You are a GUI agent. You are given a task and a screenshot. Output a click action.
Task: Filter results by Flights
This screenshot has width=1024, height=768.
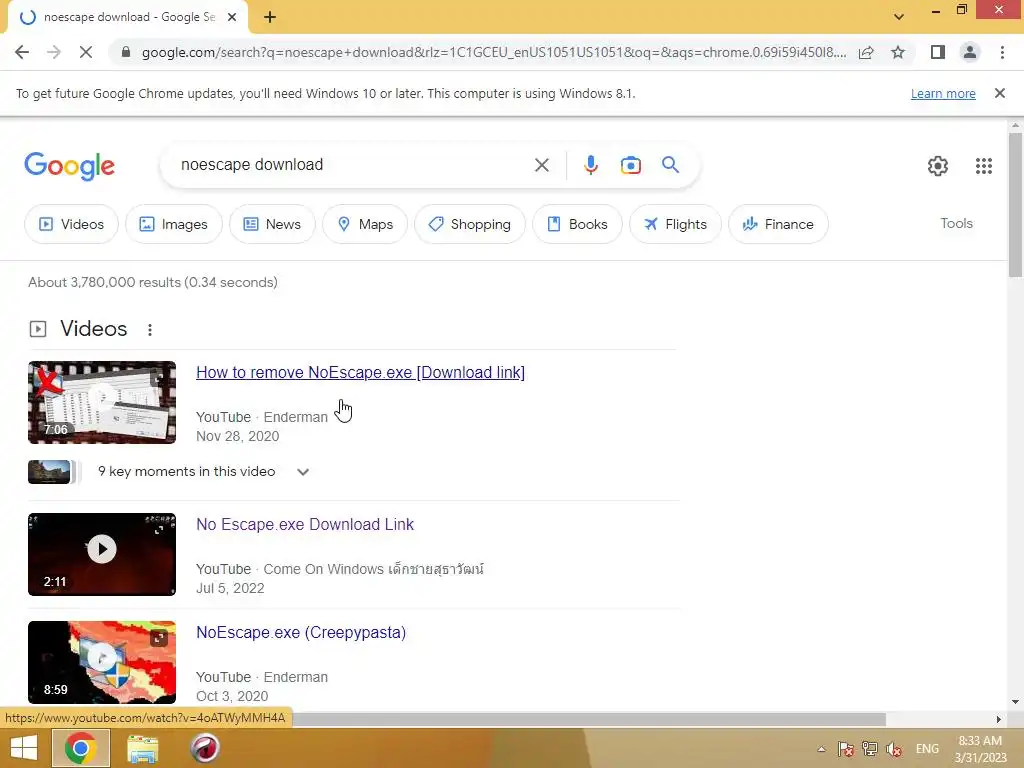[675, 224]
